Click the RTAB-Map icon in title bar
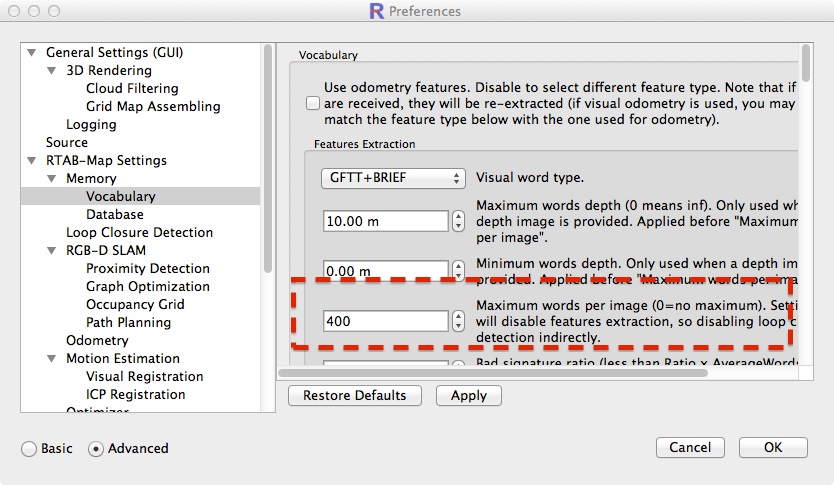 click(376, 12)
